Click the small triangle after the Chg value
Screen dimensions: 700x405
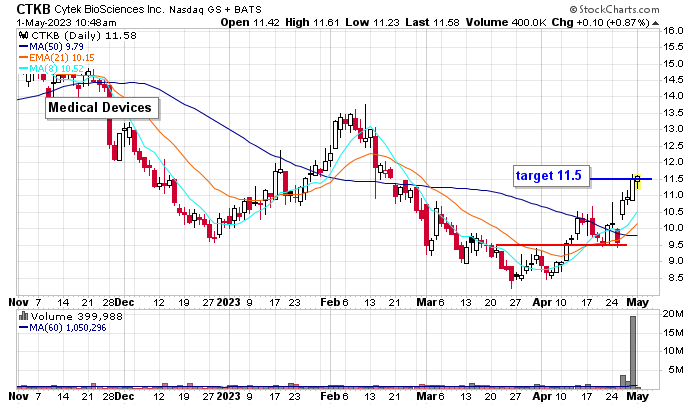point(655,23)
